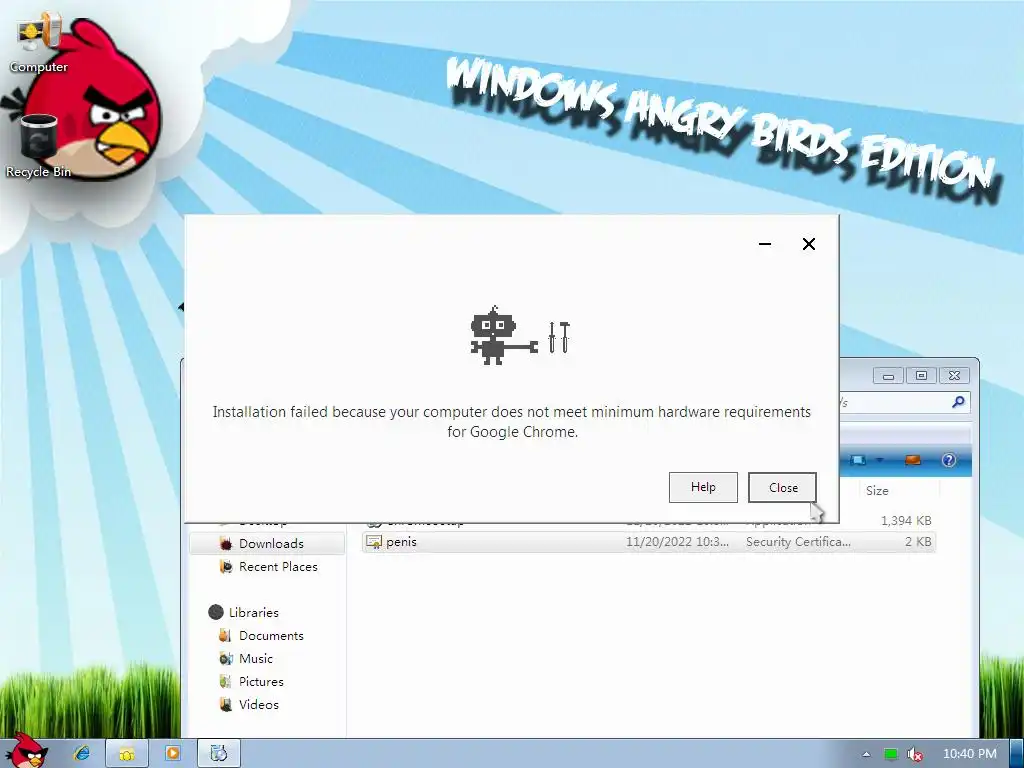Click the Documents library icon

(x=225, y=635)
